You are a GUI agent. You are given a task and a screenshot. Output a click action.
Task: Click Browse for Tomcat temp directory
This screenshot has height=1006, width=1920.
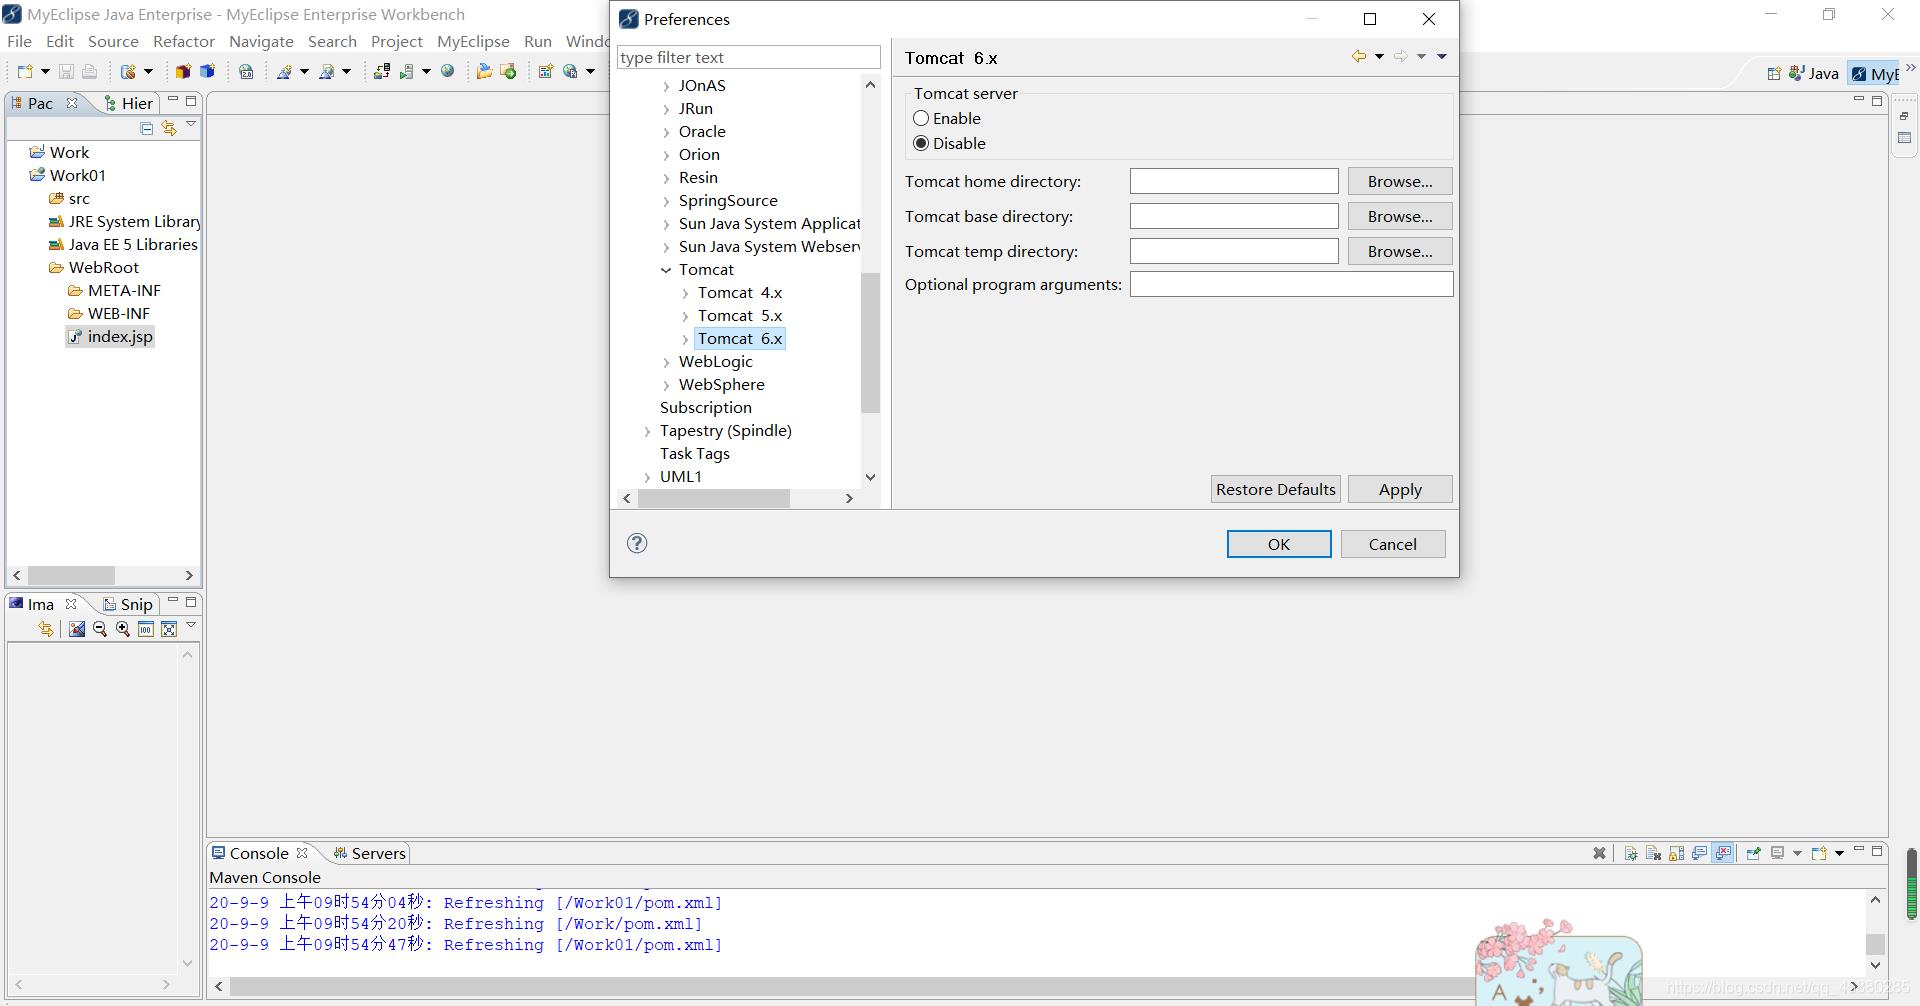pyautogui.click(x=1400, y=251)
